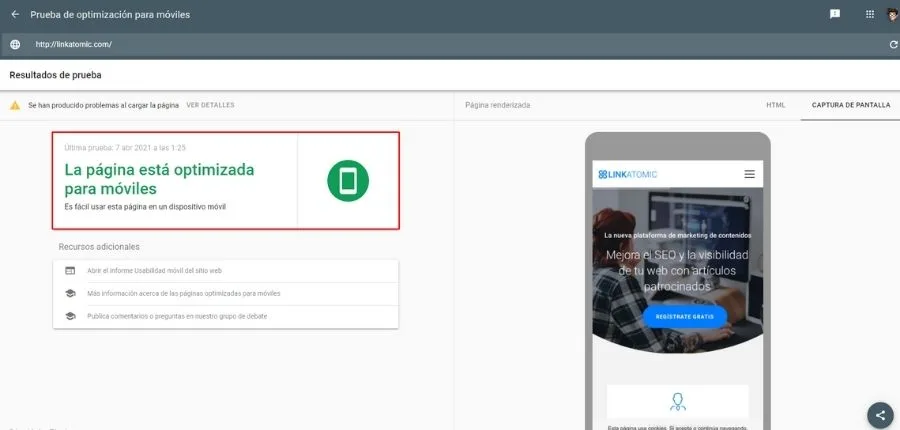Click the Última prueba date text

click(x=125, y=148)
